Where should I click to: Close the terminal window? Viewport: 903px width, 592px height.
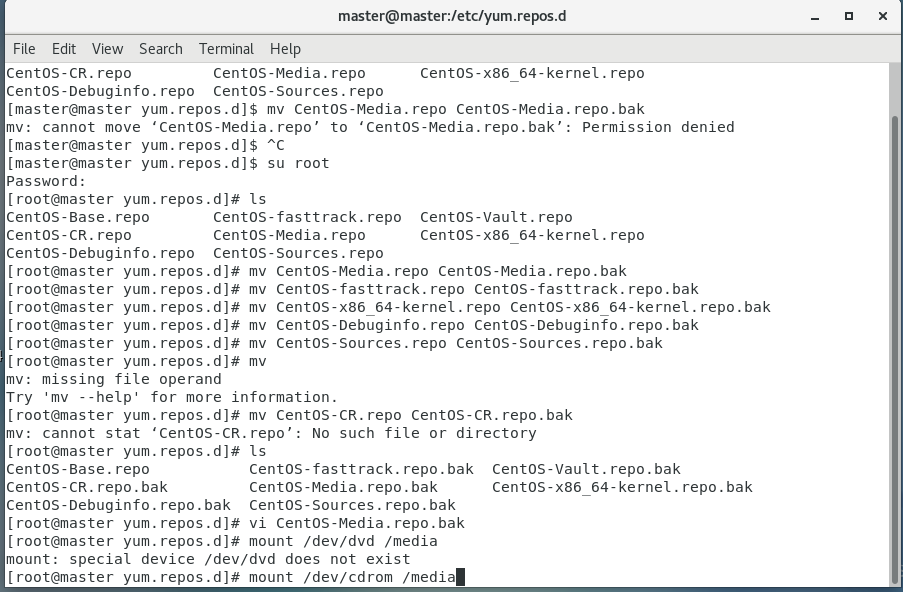[883, 16]
